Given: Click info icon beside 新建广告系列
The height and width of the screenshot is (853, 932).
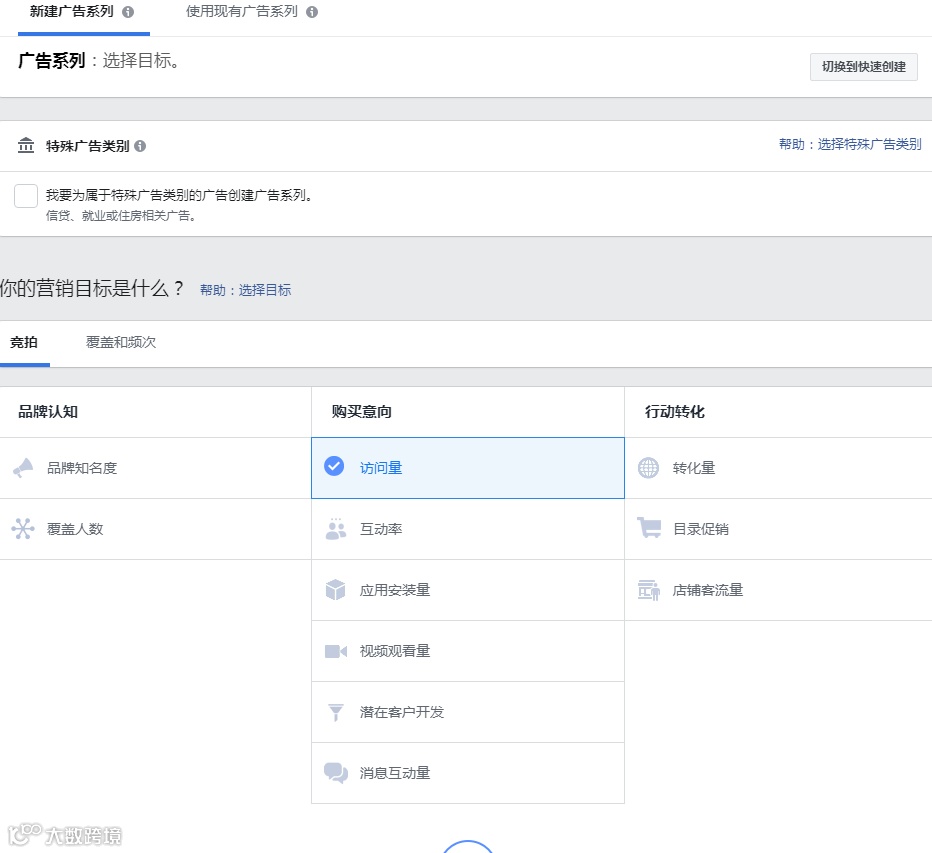Looking at the screenshot, I should coord(128,12).
